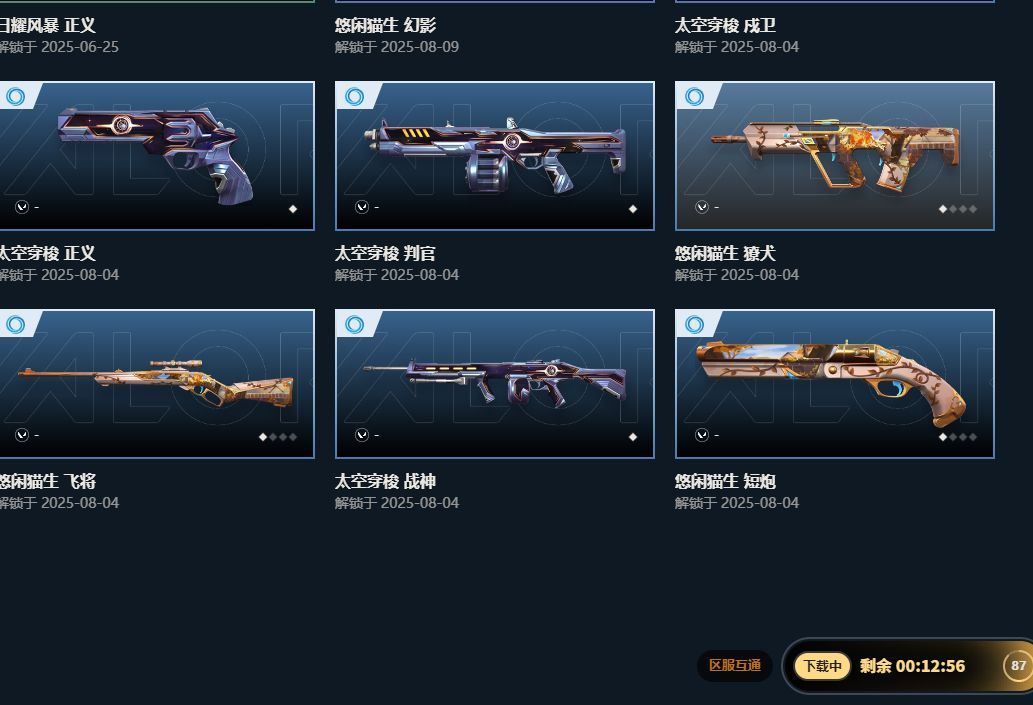Click the level diamonds on 悠闲猫生 飞将 card

click(x=278, y=437)
